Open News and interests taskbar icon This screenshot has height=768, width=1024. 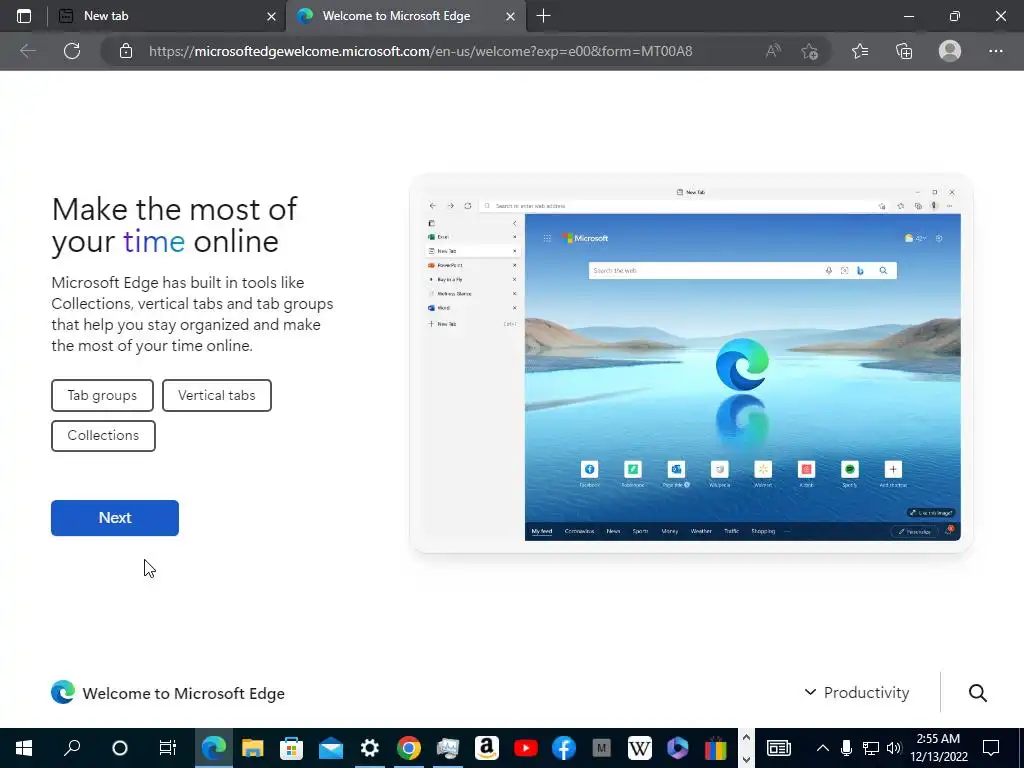coord(778,748)
